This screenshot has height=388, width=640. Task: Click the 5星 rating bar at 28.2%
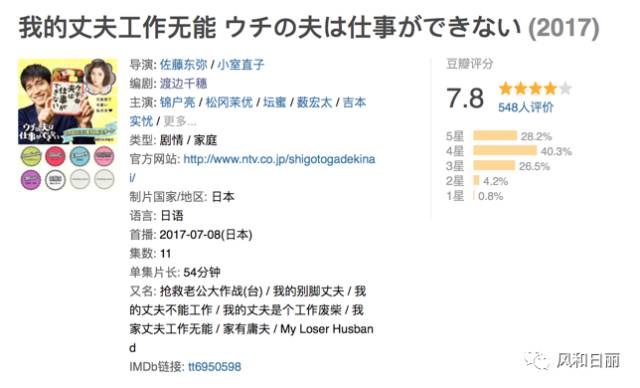495,136
